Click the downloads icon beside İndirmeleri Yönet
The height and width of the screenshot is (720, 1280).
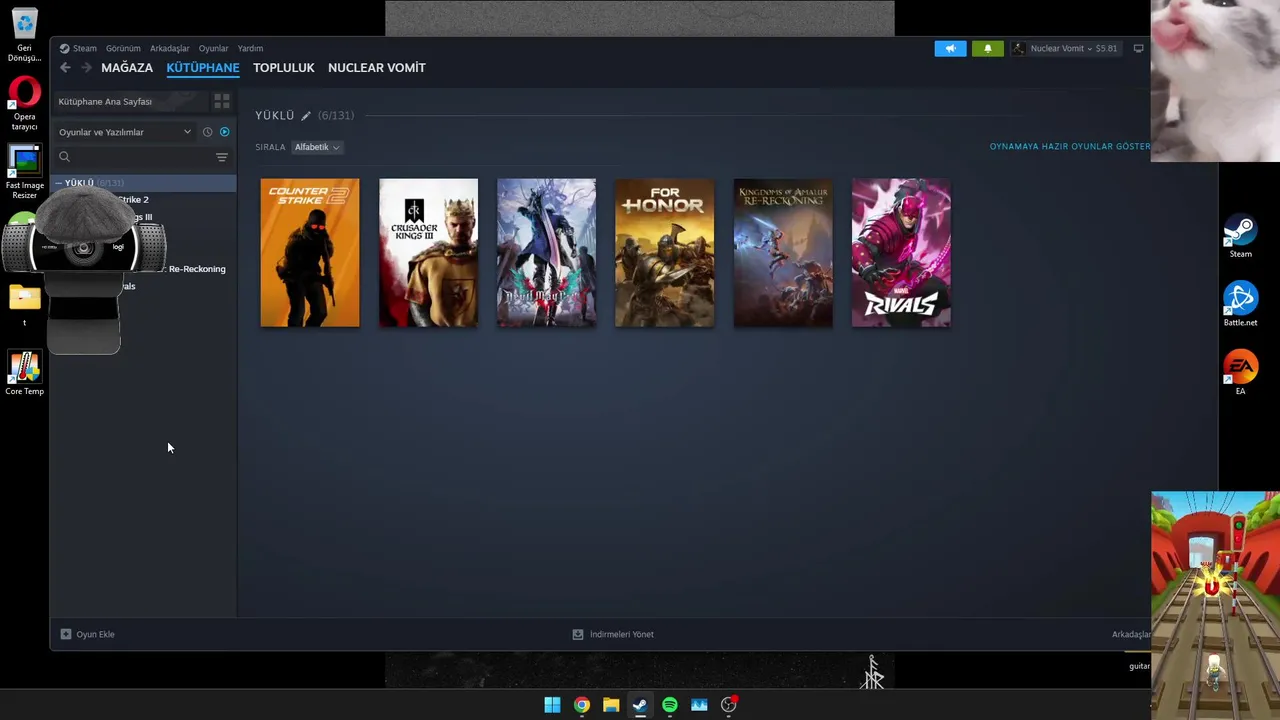coord(577,634)
